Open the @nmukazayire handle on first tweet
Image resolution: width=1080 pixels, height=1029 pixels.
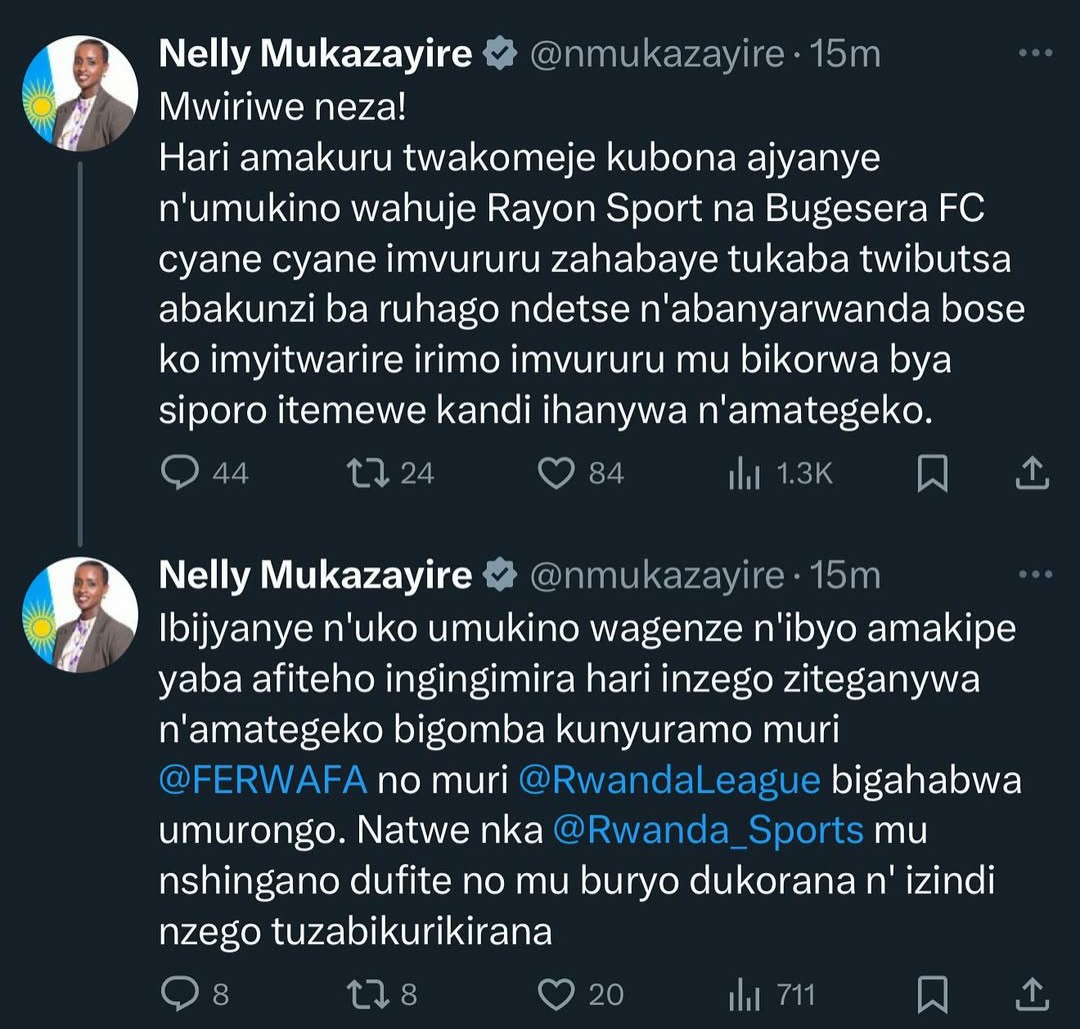pyautogui.click(x=655, y=54)
